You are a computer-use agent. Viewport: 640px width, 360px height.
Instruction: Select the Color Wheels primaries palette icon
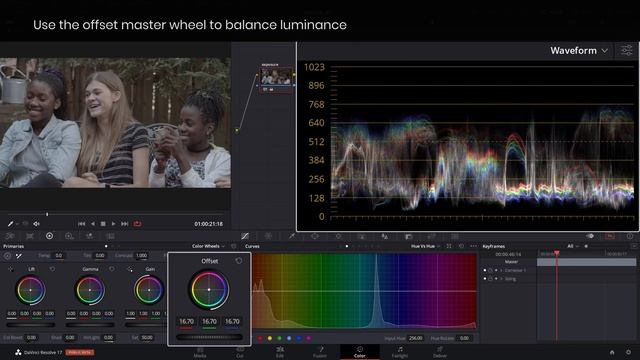(x=49, y=236)
